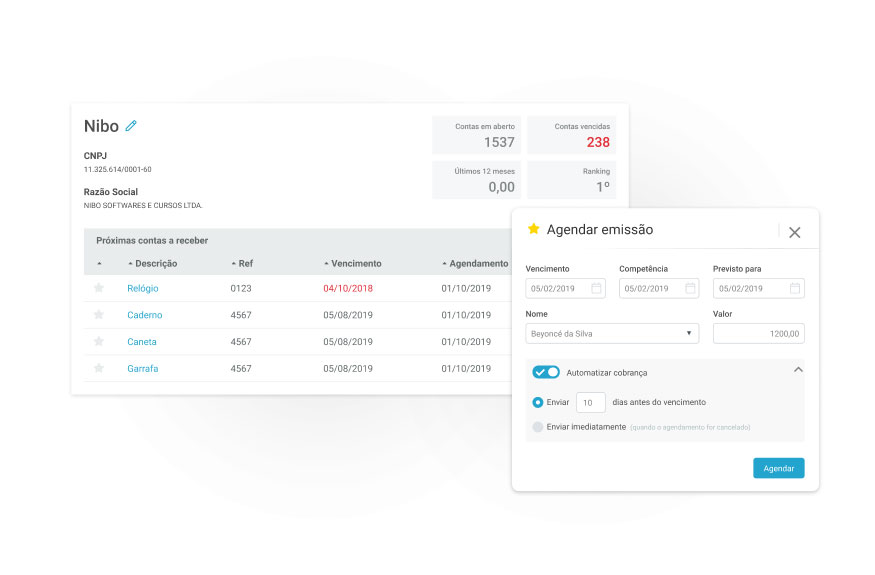Click the Agendar button
This screenshot has width=875, height=575.
tap(778, 468)
